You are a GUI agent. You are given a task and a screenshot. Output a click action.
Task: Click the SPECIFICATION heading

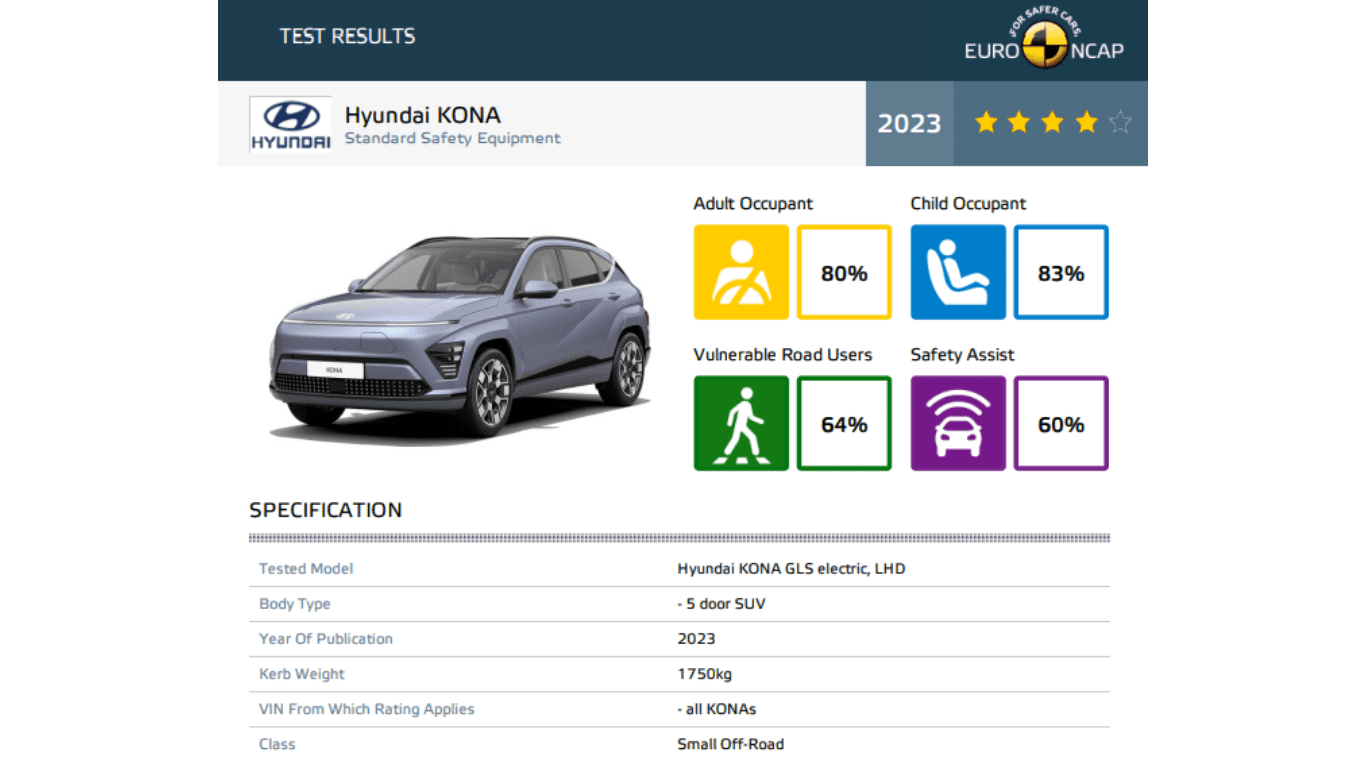[x=325, y=510]
